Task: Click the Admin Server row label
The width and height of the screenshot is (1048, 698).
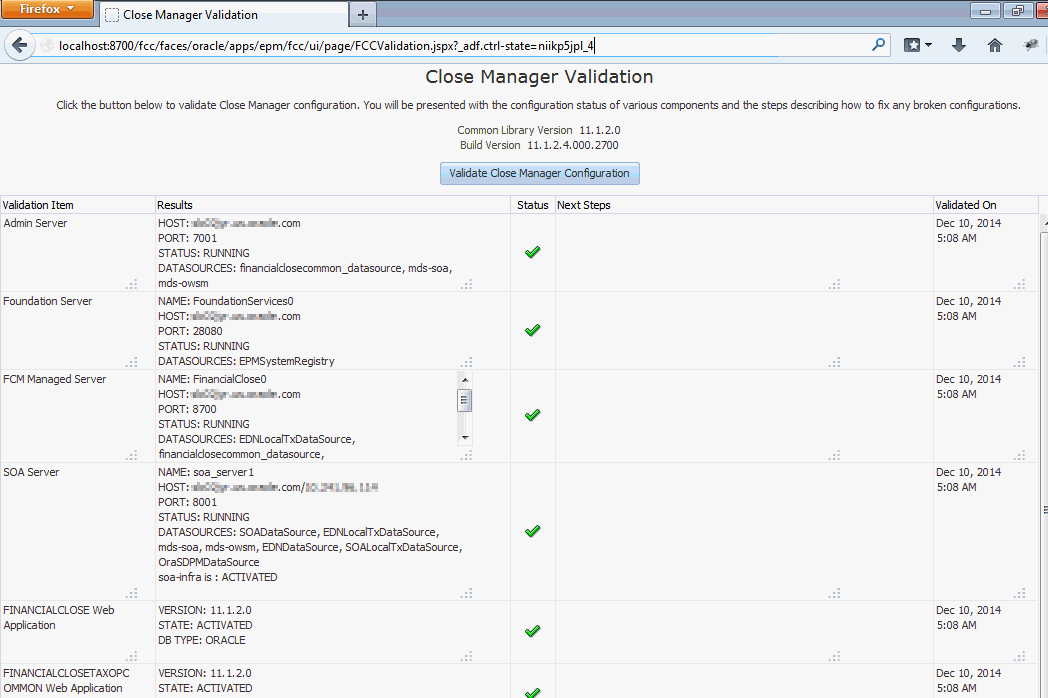Action: coord(35,223)
